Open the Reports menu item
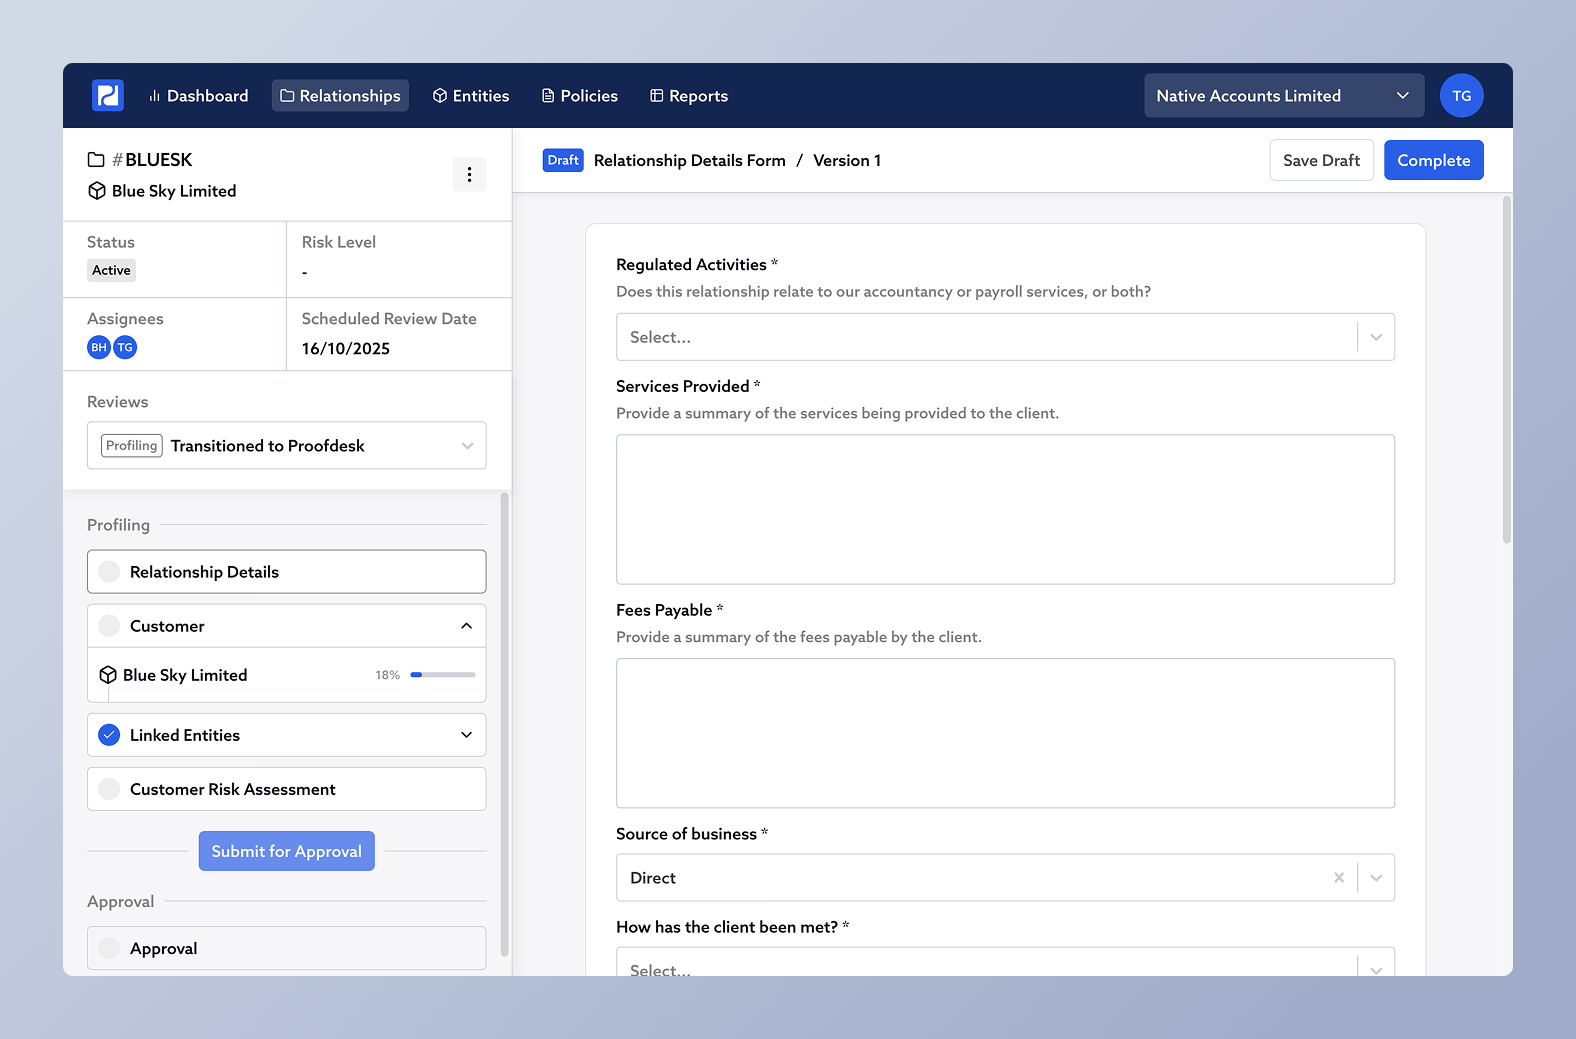 [x=689, y=96]
